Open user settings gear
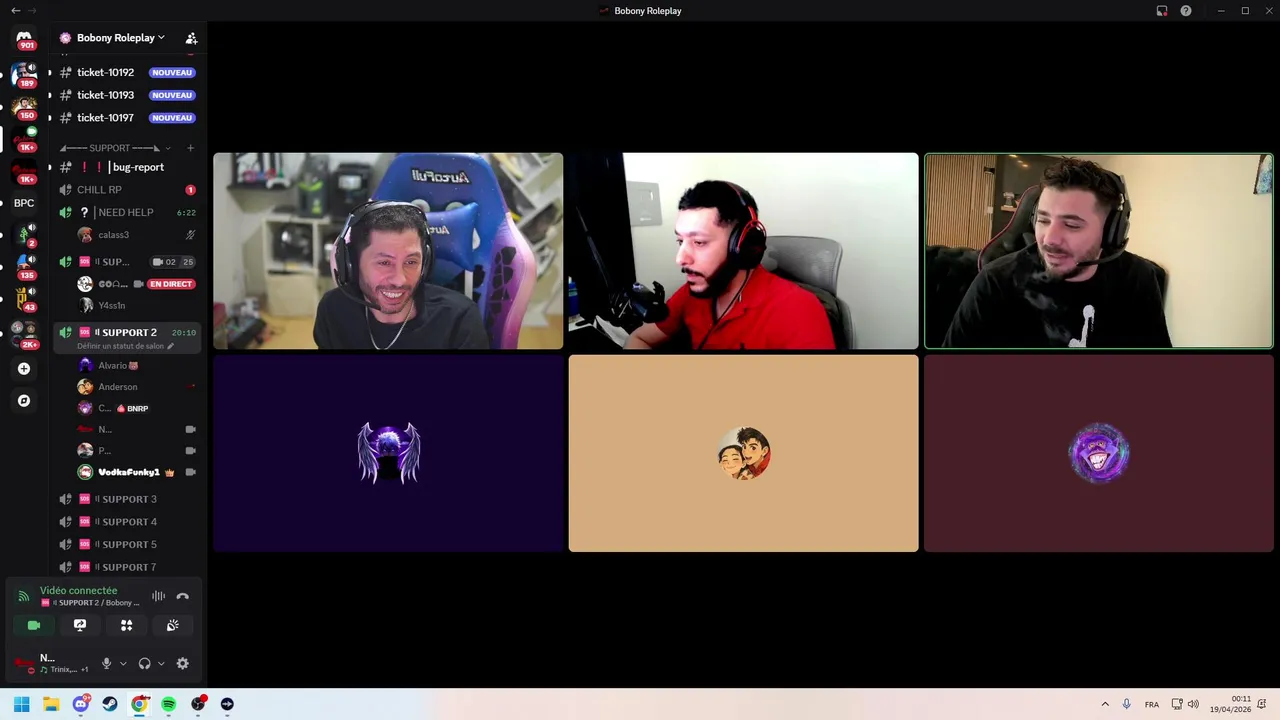 [183, 663]
